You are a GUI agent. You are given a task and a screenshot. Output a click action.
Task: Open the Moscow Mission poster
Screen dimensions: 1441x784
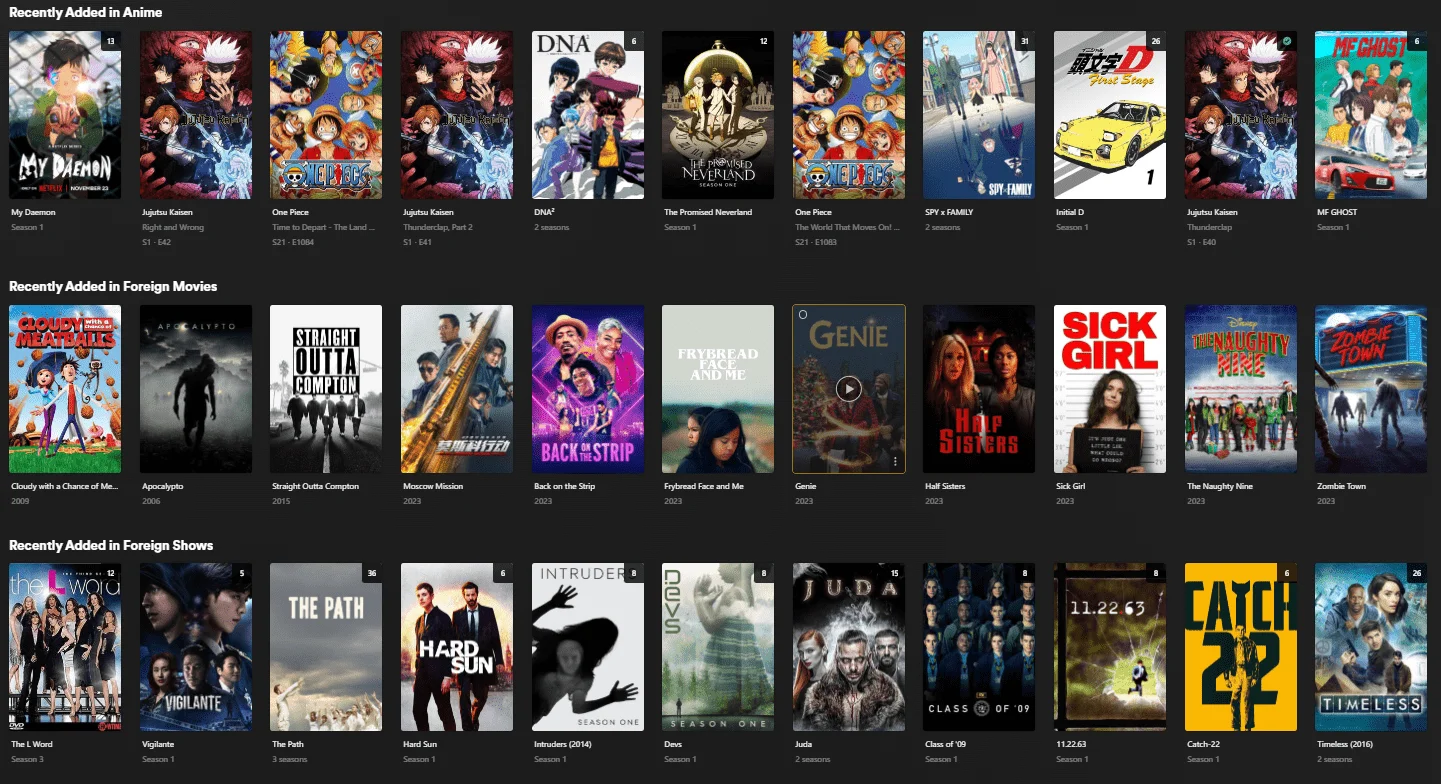point(457,389)
